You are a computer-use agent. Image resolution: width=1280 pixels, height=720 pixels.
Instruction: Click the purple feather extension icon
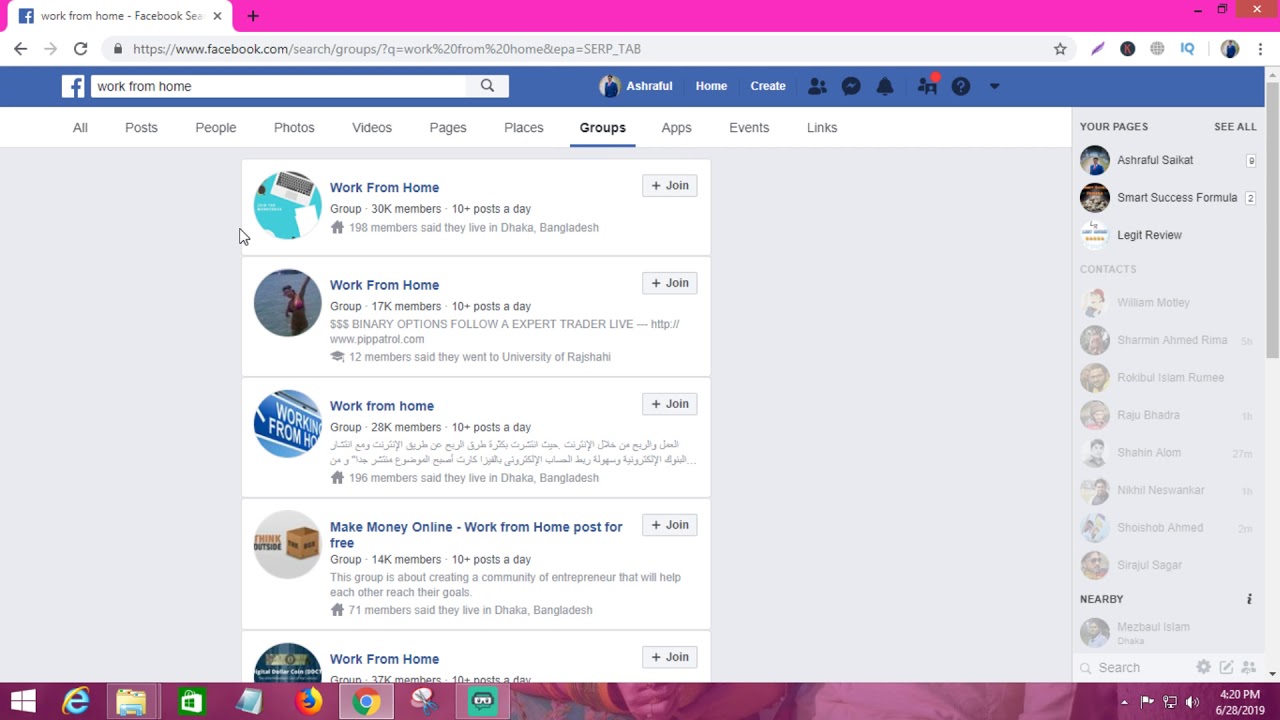[x=1098, y=48]
